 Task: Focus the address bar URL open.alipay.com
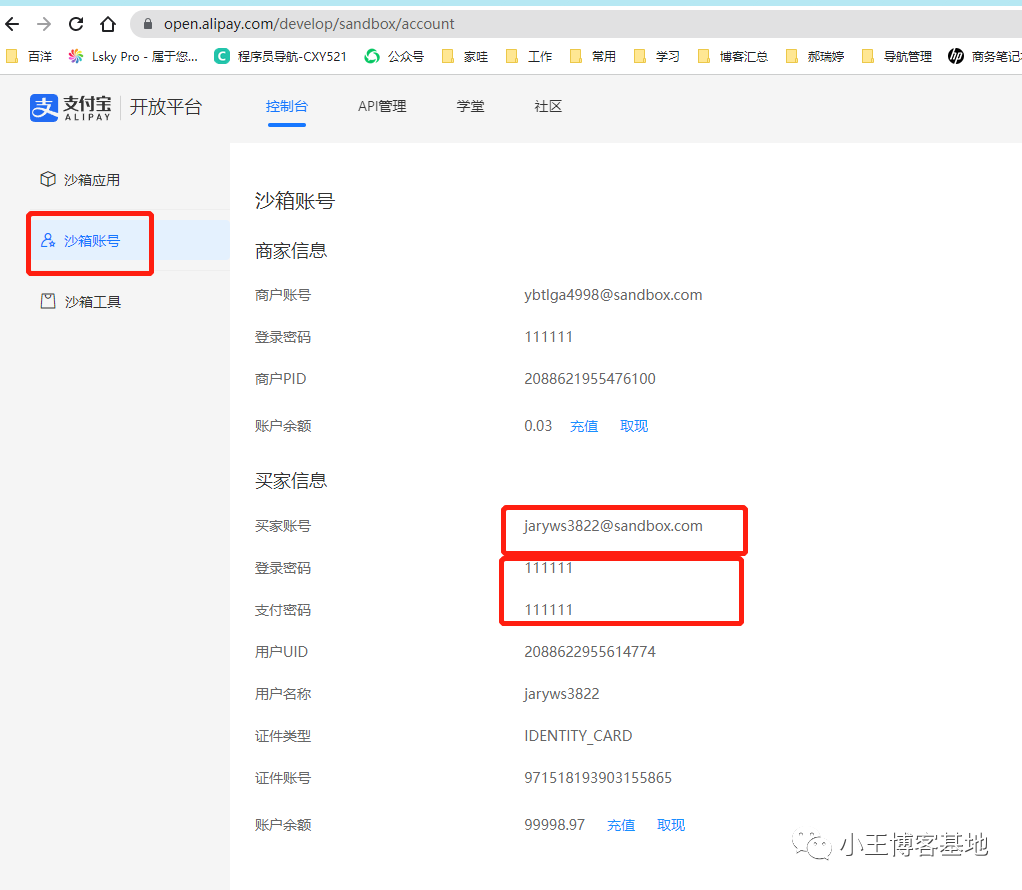coord(309,24)
